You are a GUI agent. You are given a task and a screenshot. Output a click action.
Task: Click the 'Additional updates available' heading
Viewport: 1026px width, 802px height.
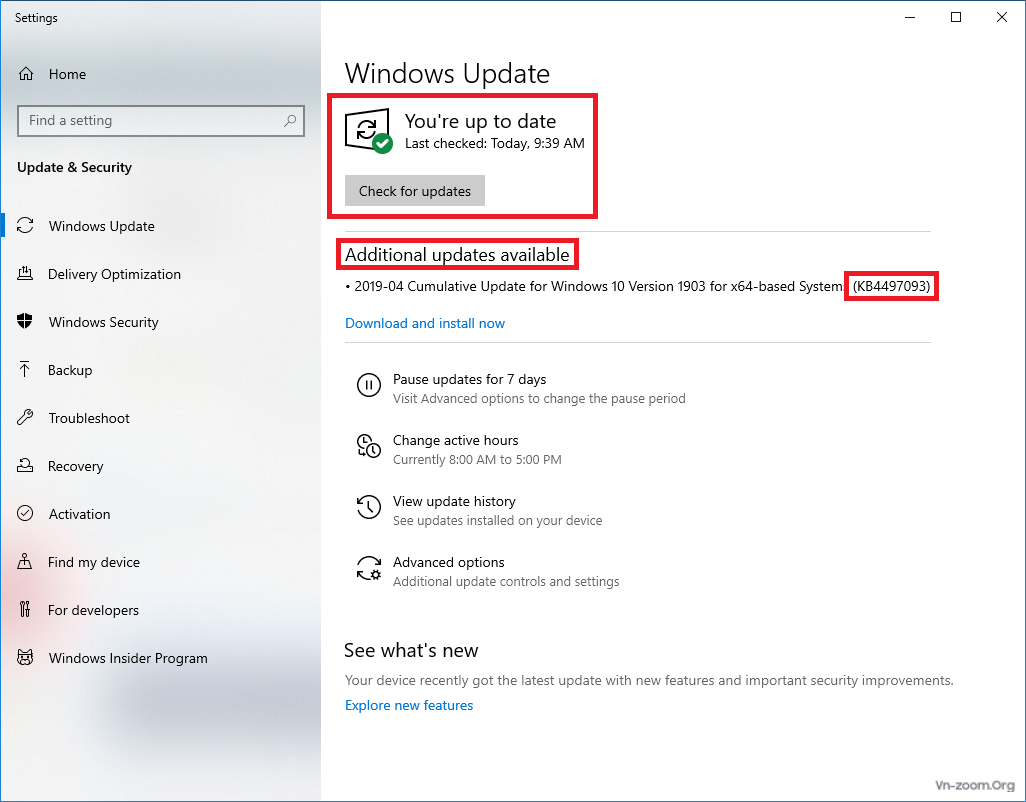pos(457,254)
